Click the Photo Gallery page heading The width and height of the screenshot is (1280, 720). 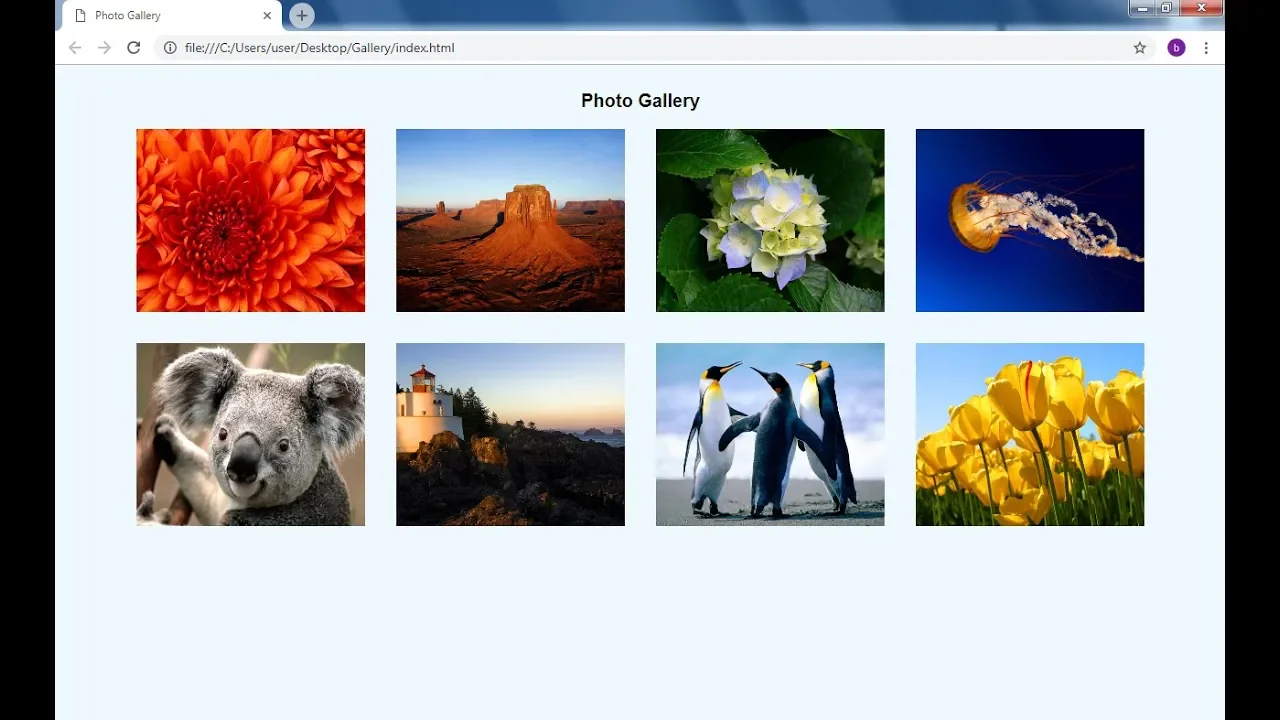(640, 101)
